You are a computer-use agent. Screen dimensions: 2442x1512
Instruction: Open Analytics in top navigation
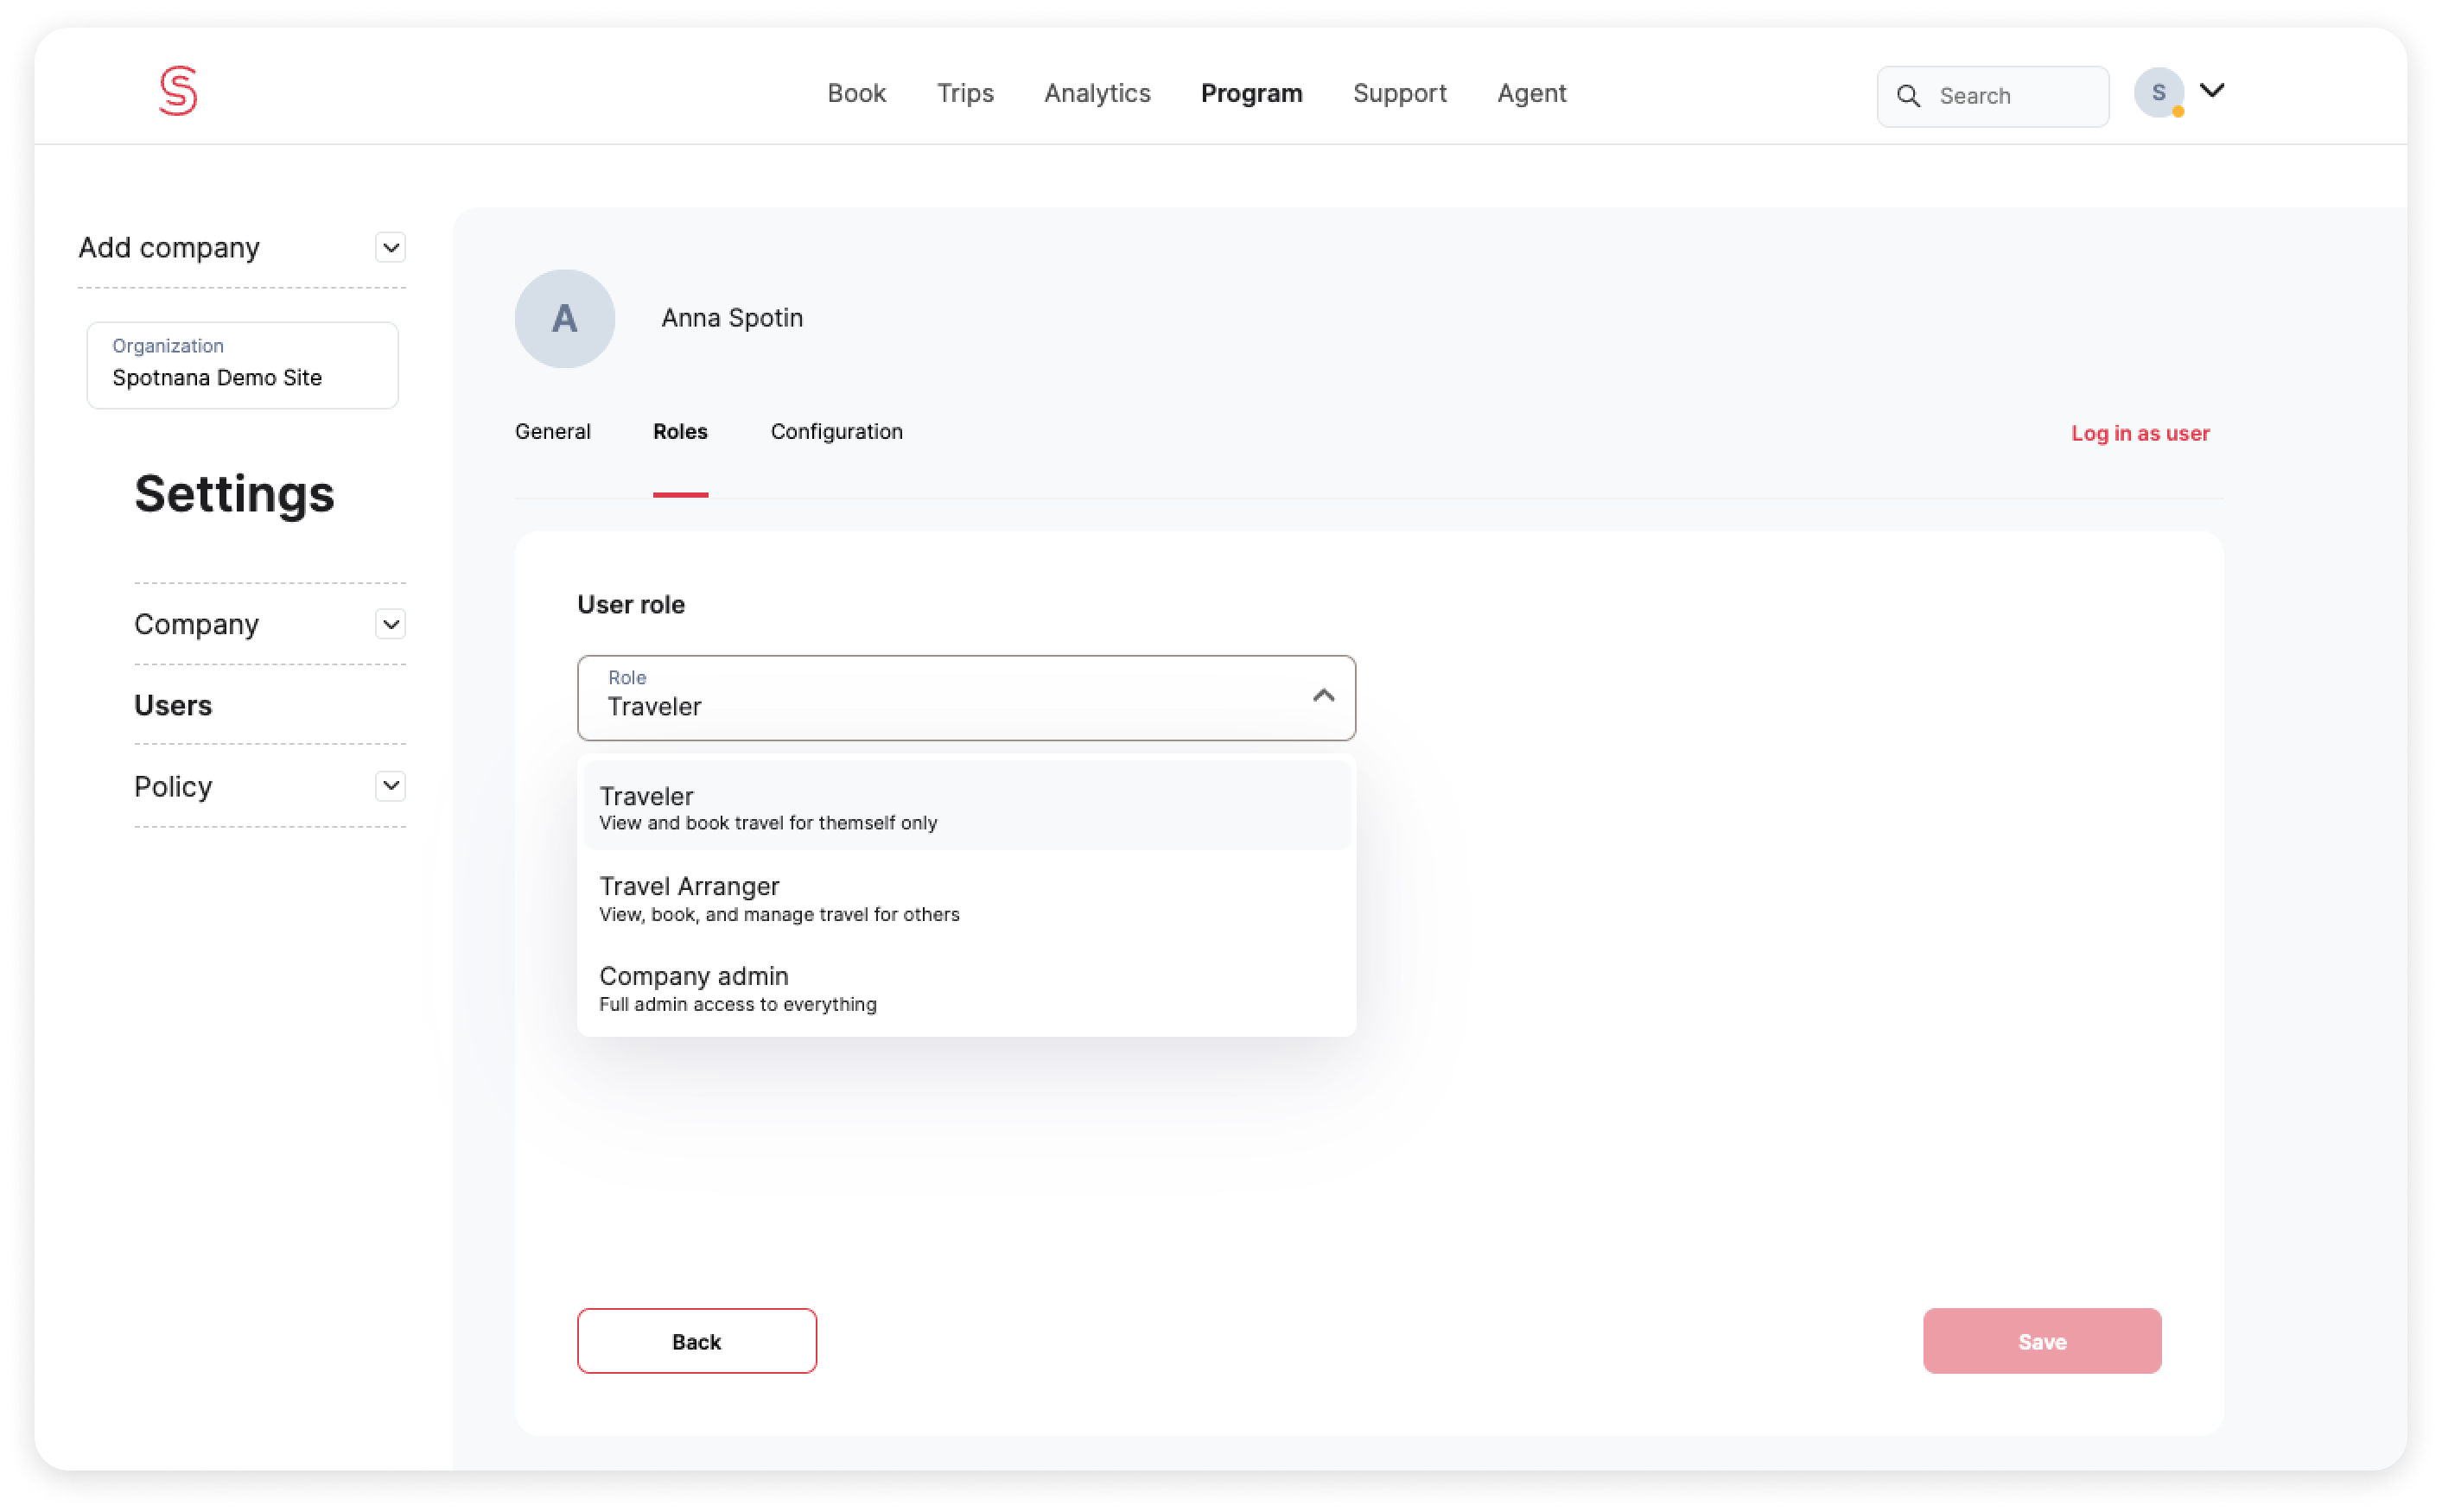pyautogui.click(x=1097, y=93)
